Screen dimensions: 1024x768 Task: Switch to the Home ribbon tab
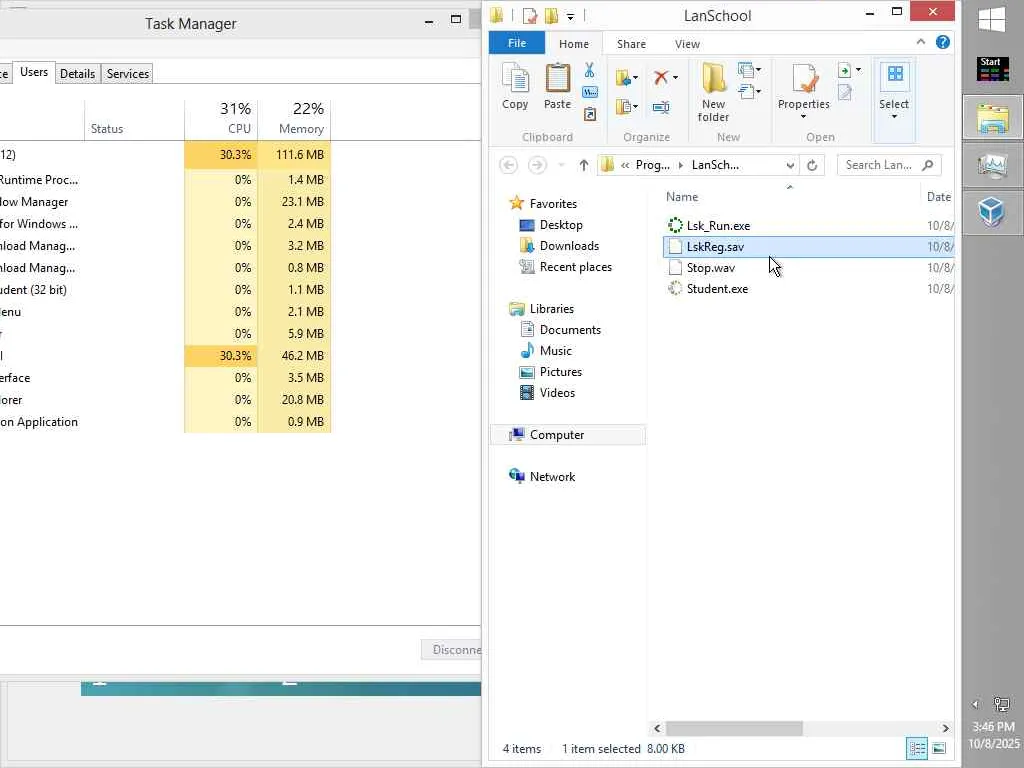[574, 44]
